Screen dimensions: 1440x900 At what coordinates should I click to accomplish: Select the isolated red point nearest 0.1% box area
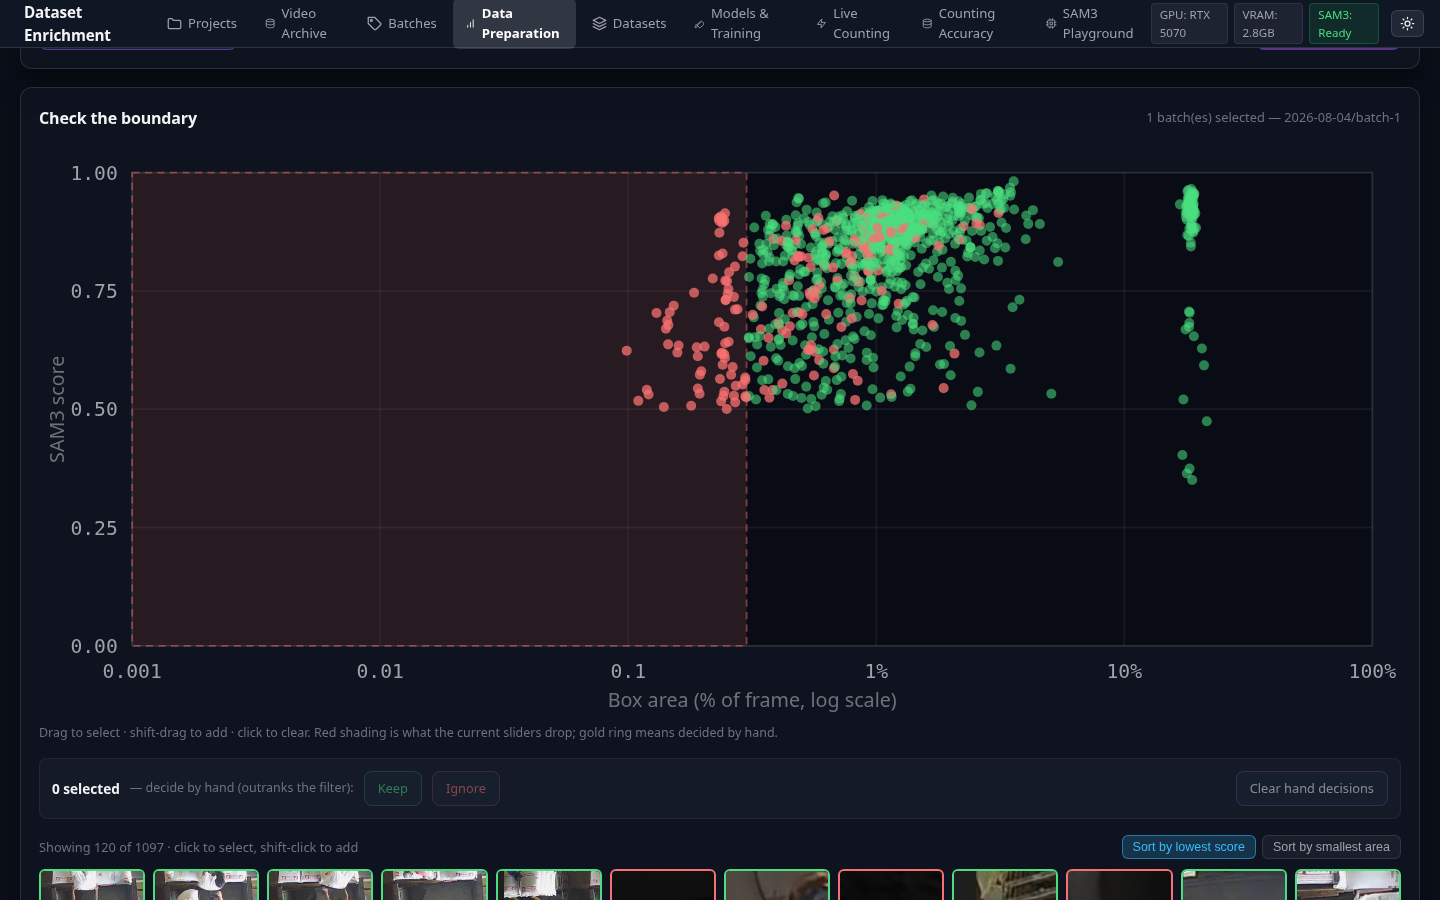(627, 351)
